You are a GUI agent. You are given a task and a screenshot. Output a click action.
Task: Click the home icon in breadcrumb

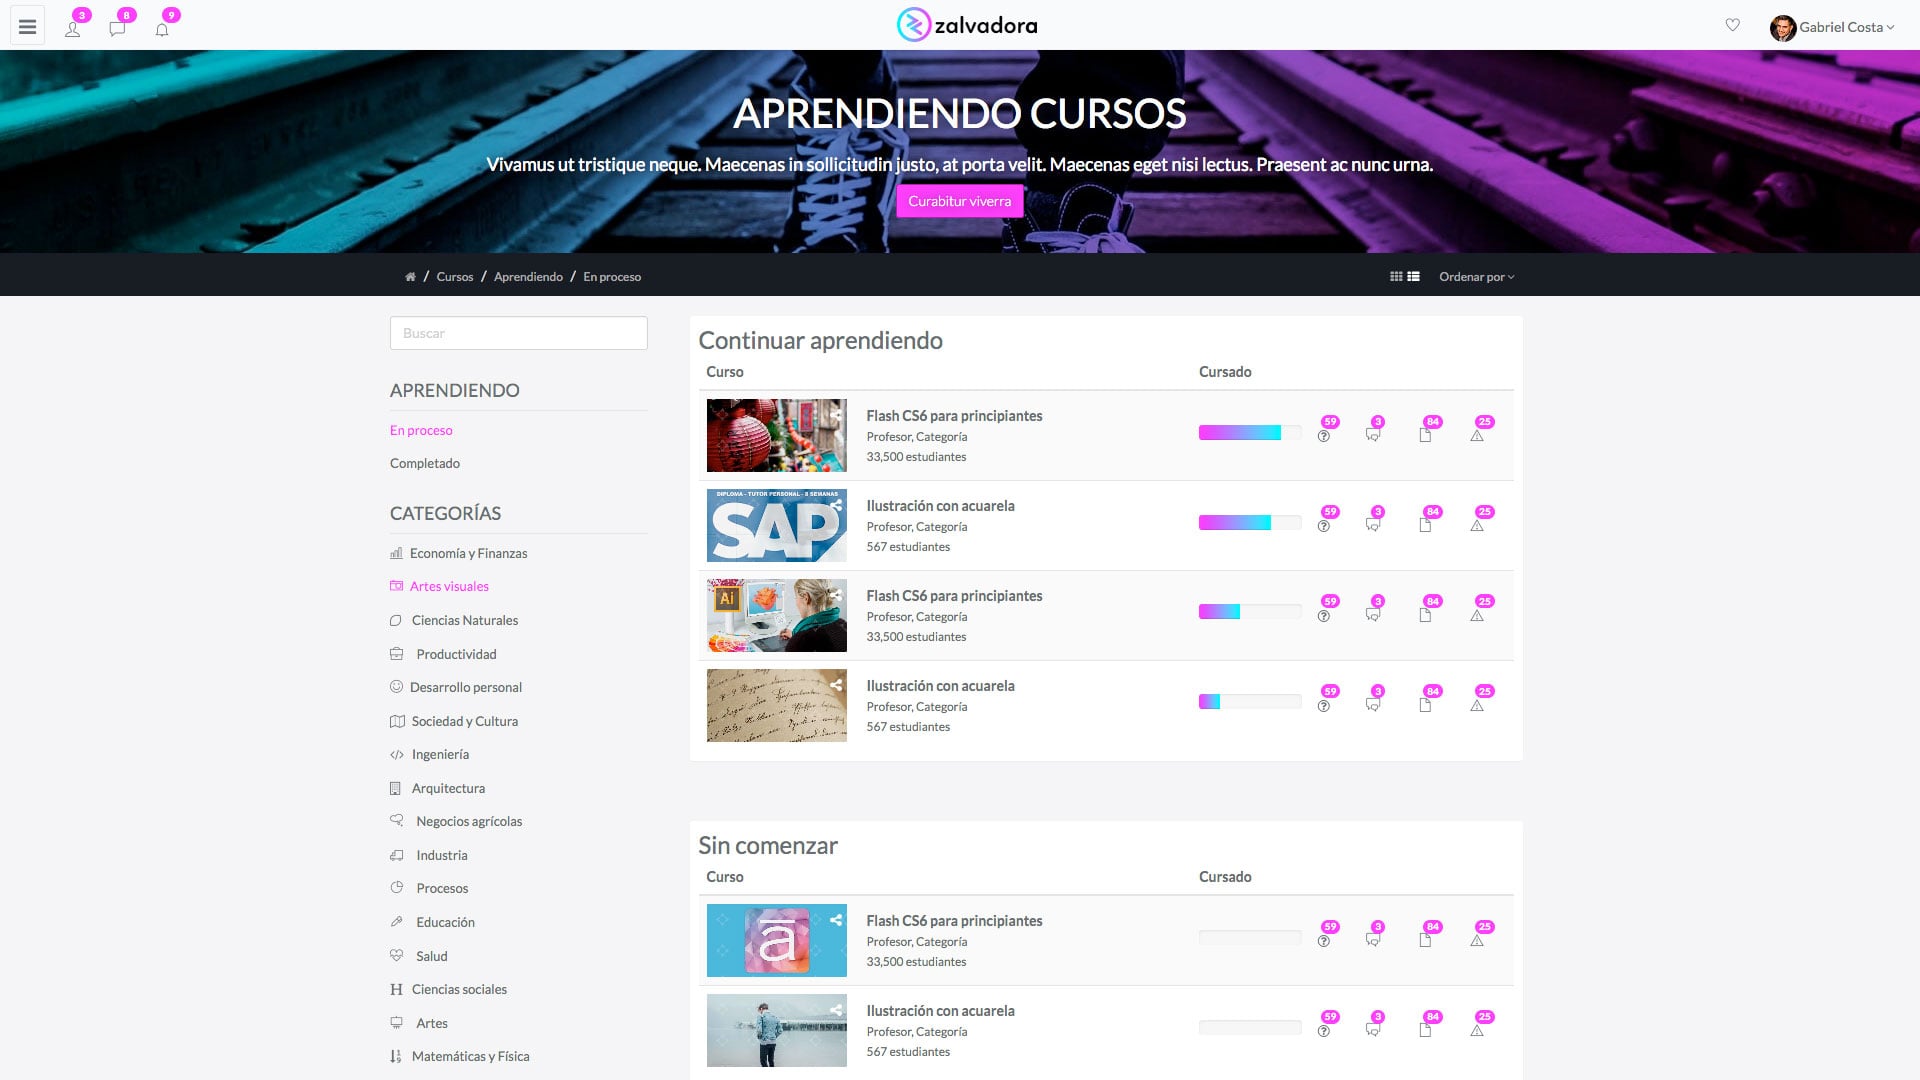(x=410, y=277)
